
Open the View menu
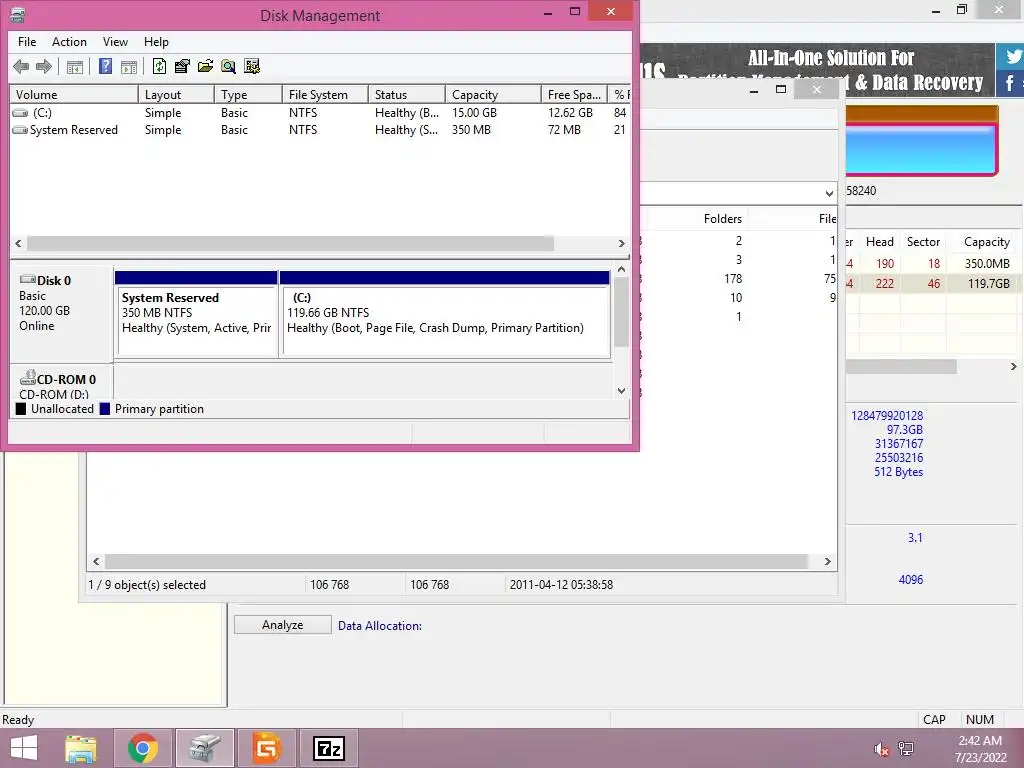pyautogui.click(x=115, y=42)
